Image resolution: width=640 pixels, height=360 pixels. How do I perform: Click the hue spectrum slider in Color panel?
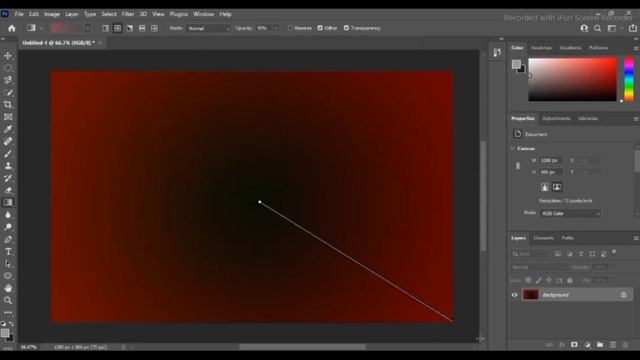(x=629, y=79)
